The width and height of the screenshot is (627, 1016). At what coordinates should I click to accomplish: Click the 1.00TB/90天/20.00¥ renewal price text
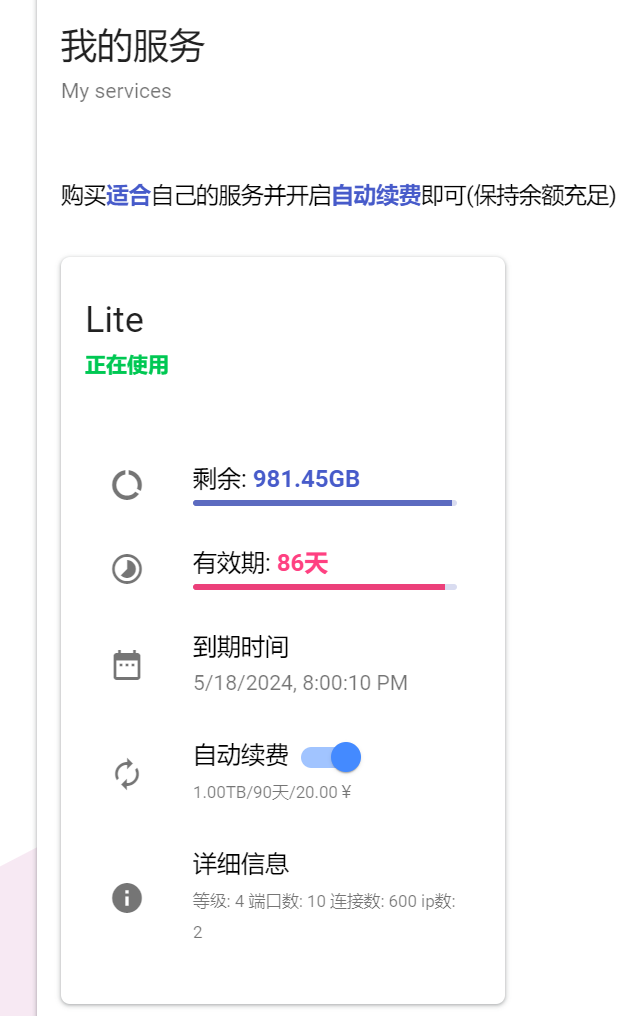point(272,793)
